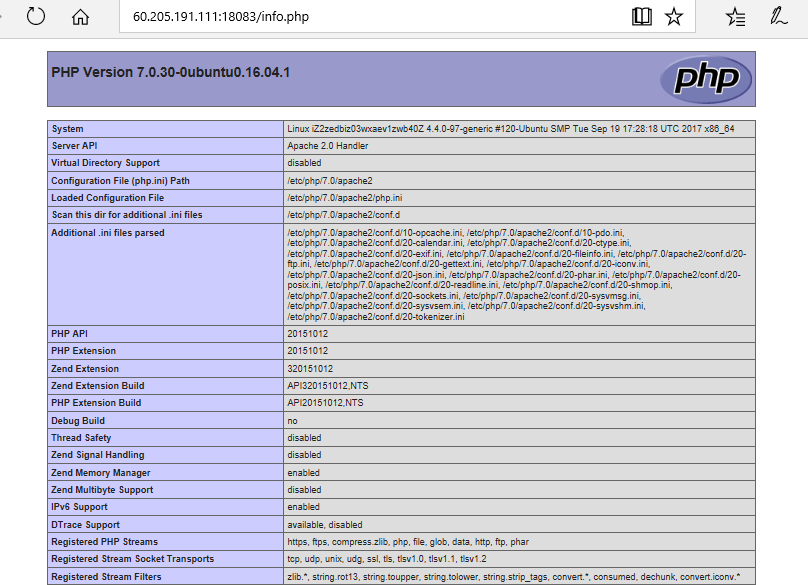Select Zend Signal Handling label

pyautogui.click(x=97, y=455)
